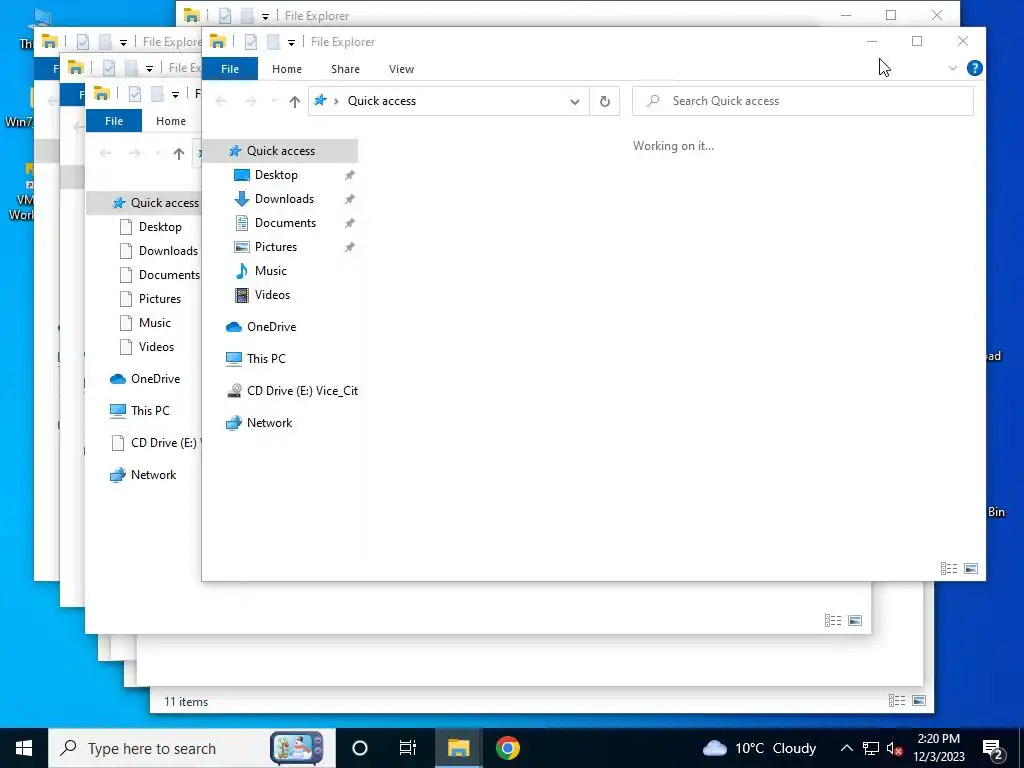Click the address bar chevron before Quick access
This screenshot has height=768, width=1024.
(336, 101)
